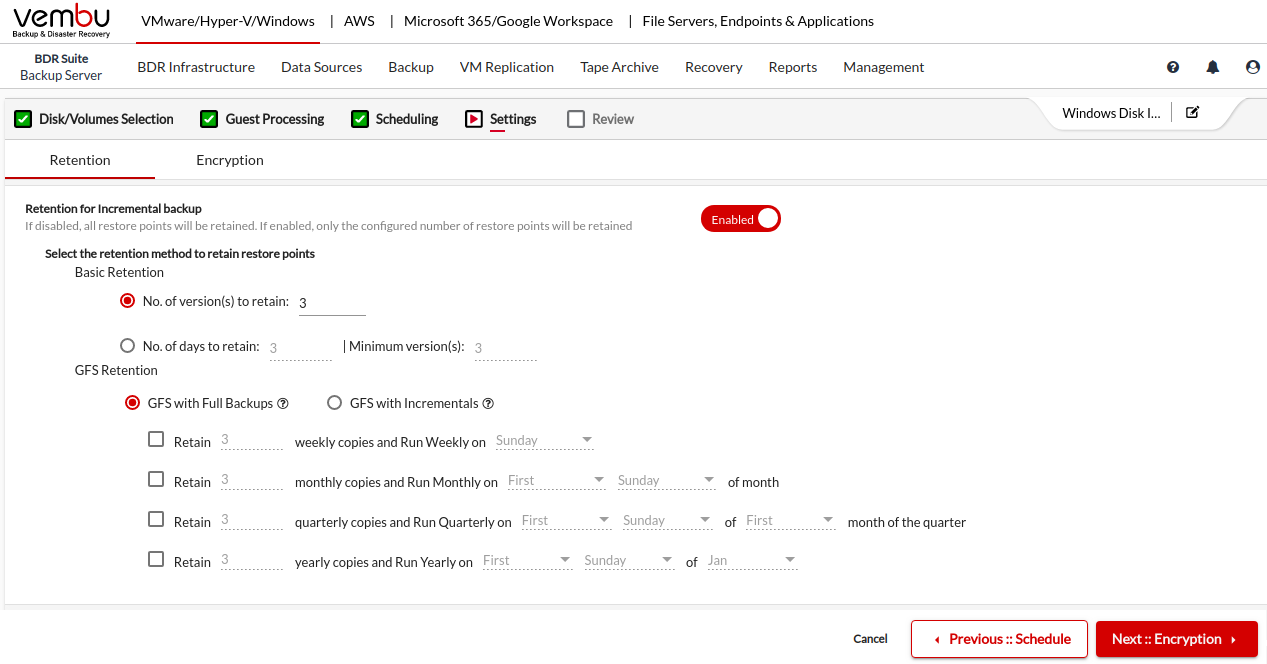Enable the weekly copies retain checkbox
The height and width of the screenshot is (664, 1267).
pyautogui.click(x=156, y=440)
